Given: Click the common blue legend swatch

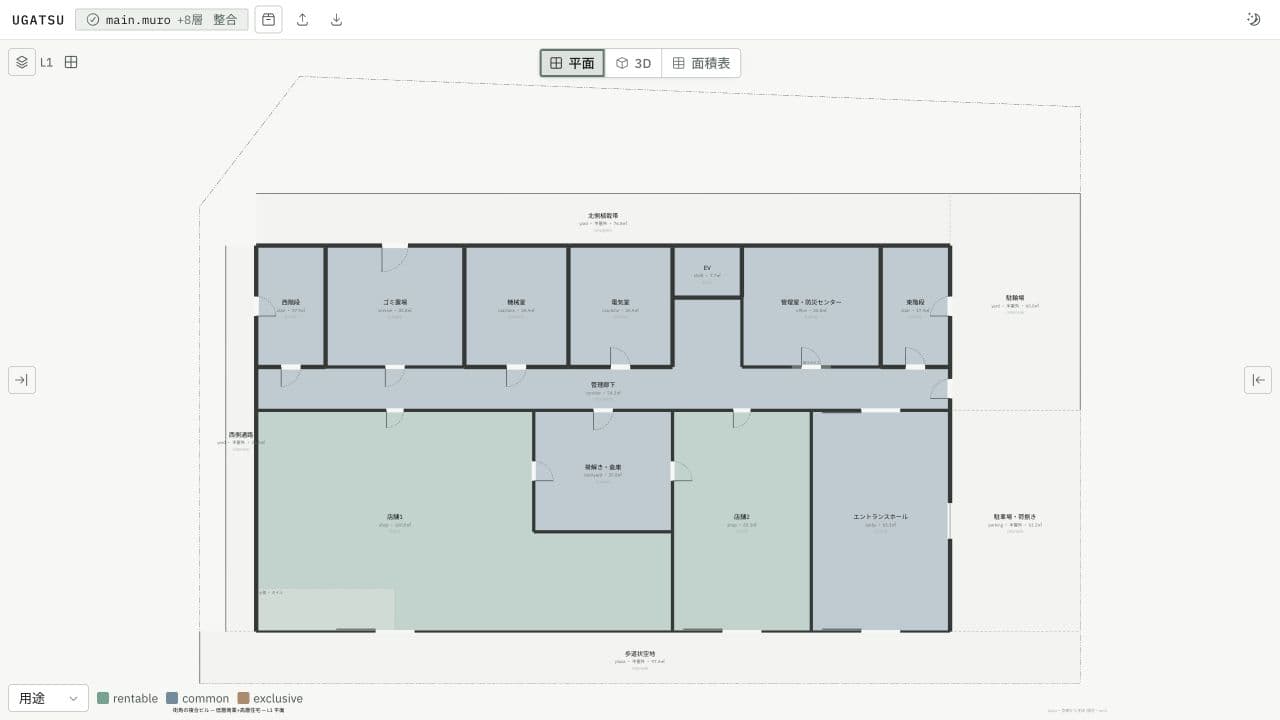Looking at the screenshot, I should [172, 698].
